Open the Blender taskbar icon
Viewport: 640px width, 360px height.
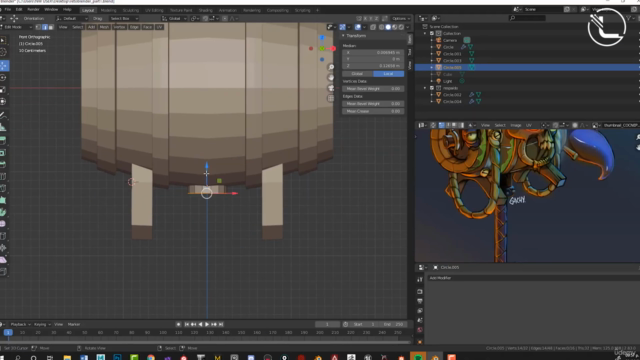click(435, 357)
